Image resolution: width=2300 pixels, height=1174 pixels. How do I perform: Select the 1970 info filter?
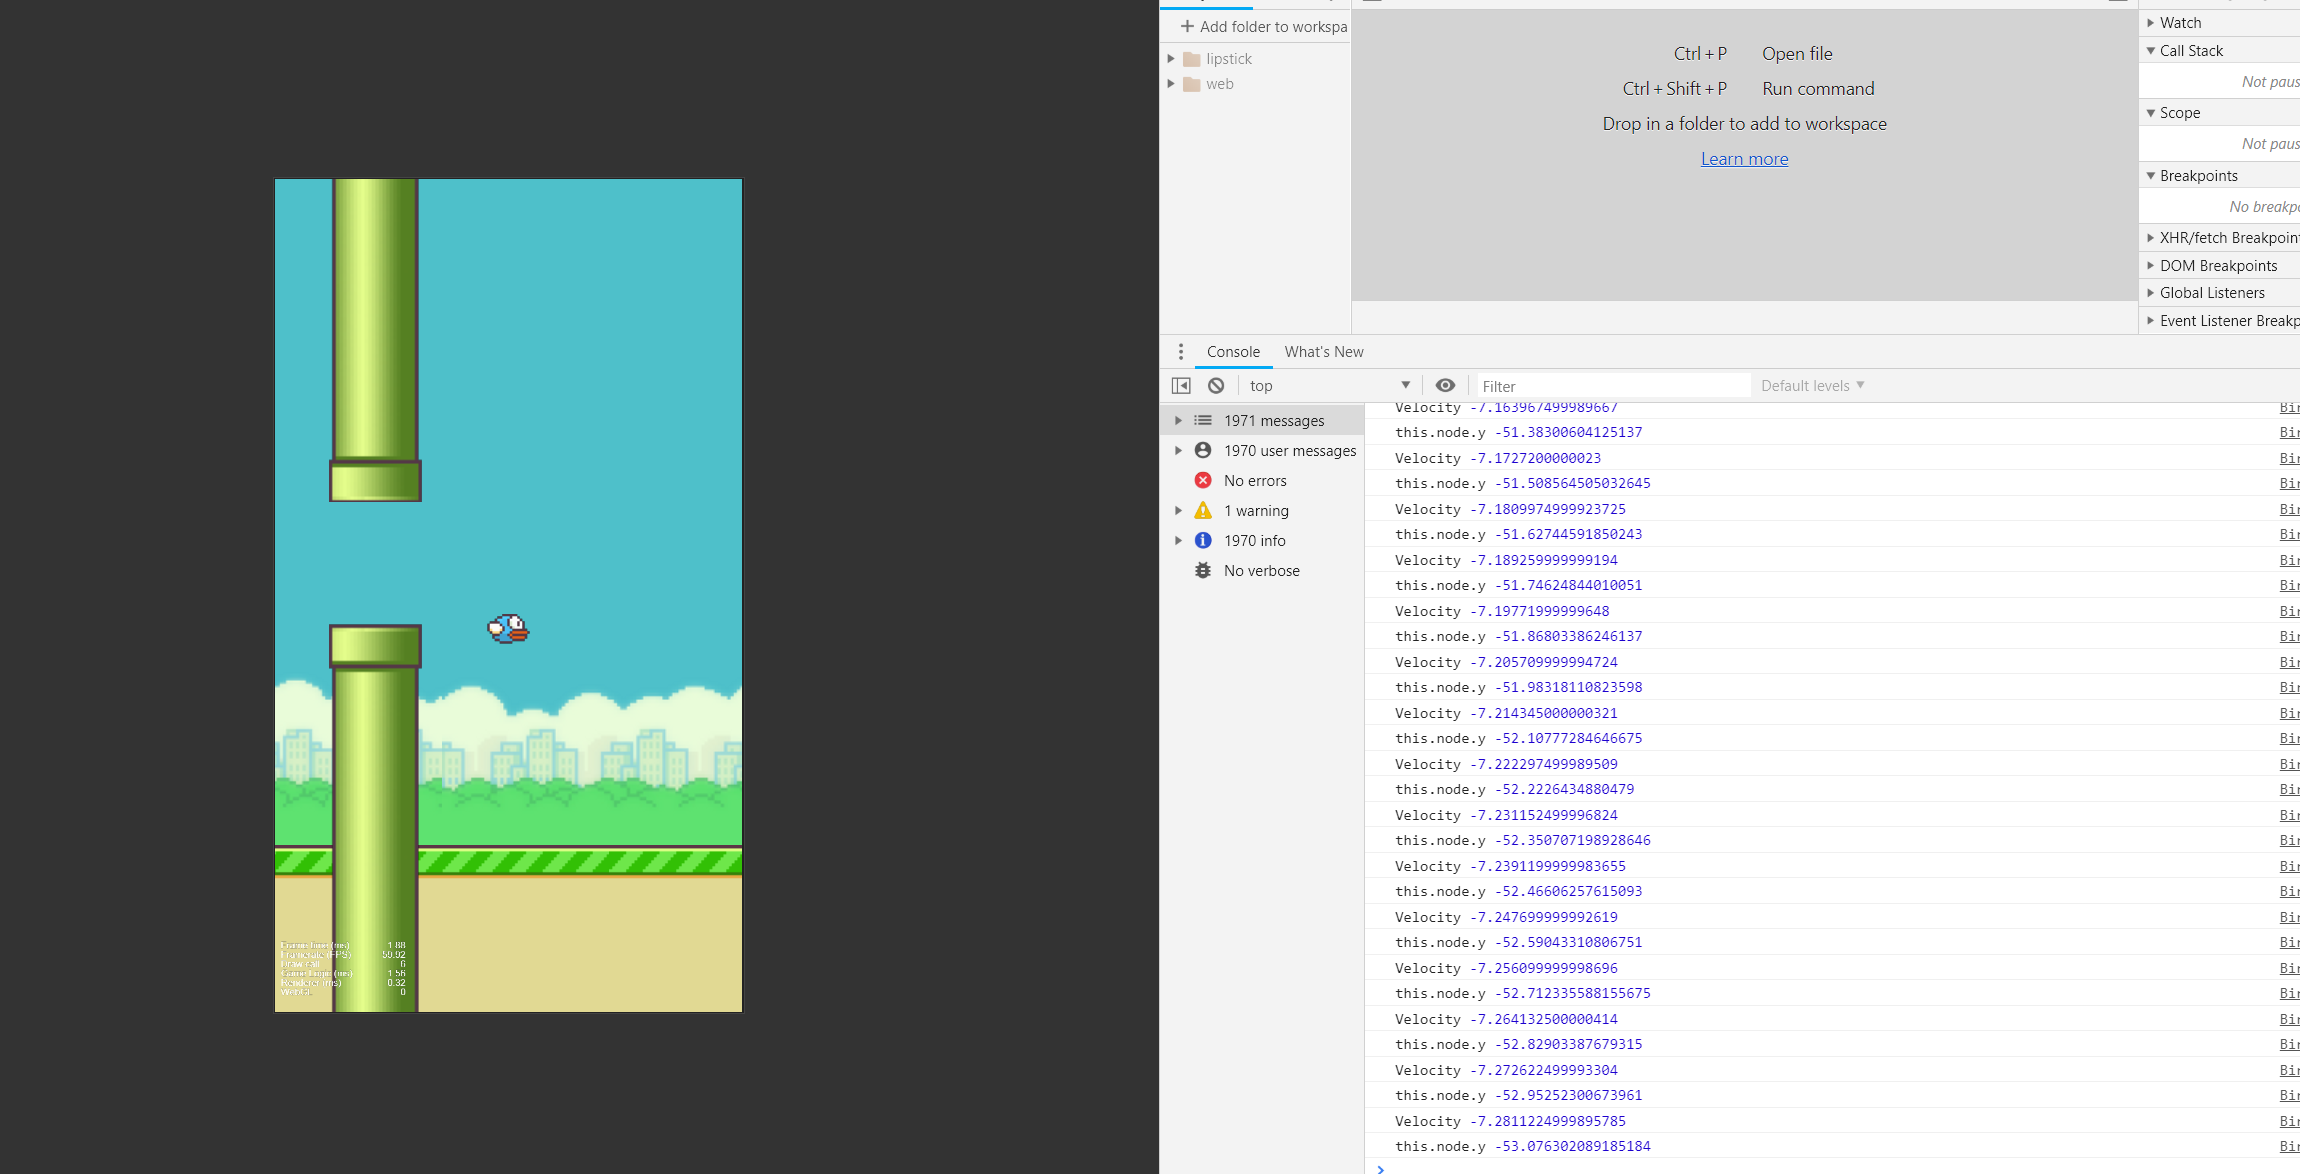1254,541
